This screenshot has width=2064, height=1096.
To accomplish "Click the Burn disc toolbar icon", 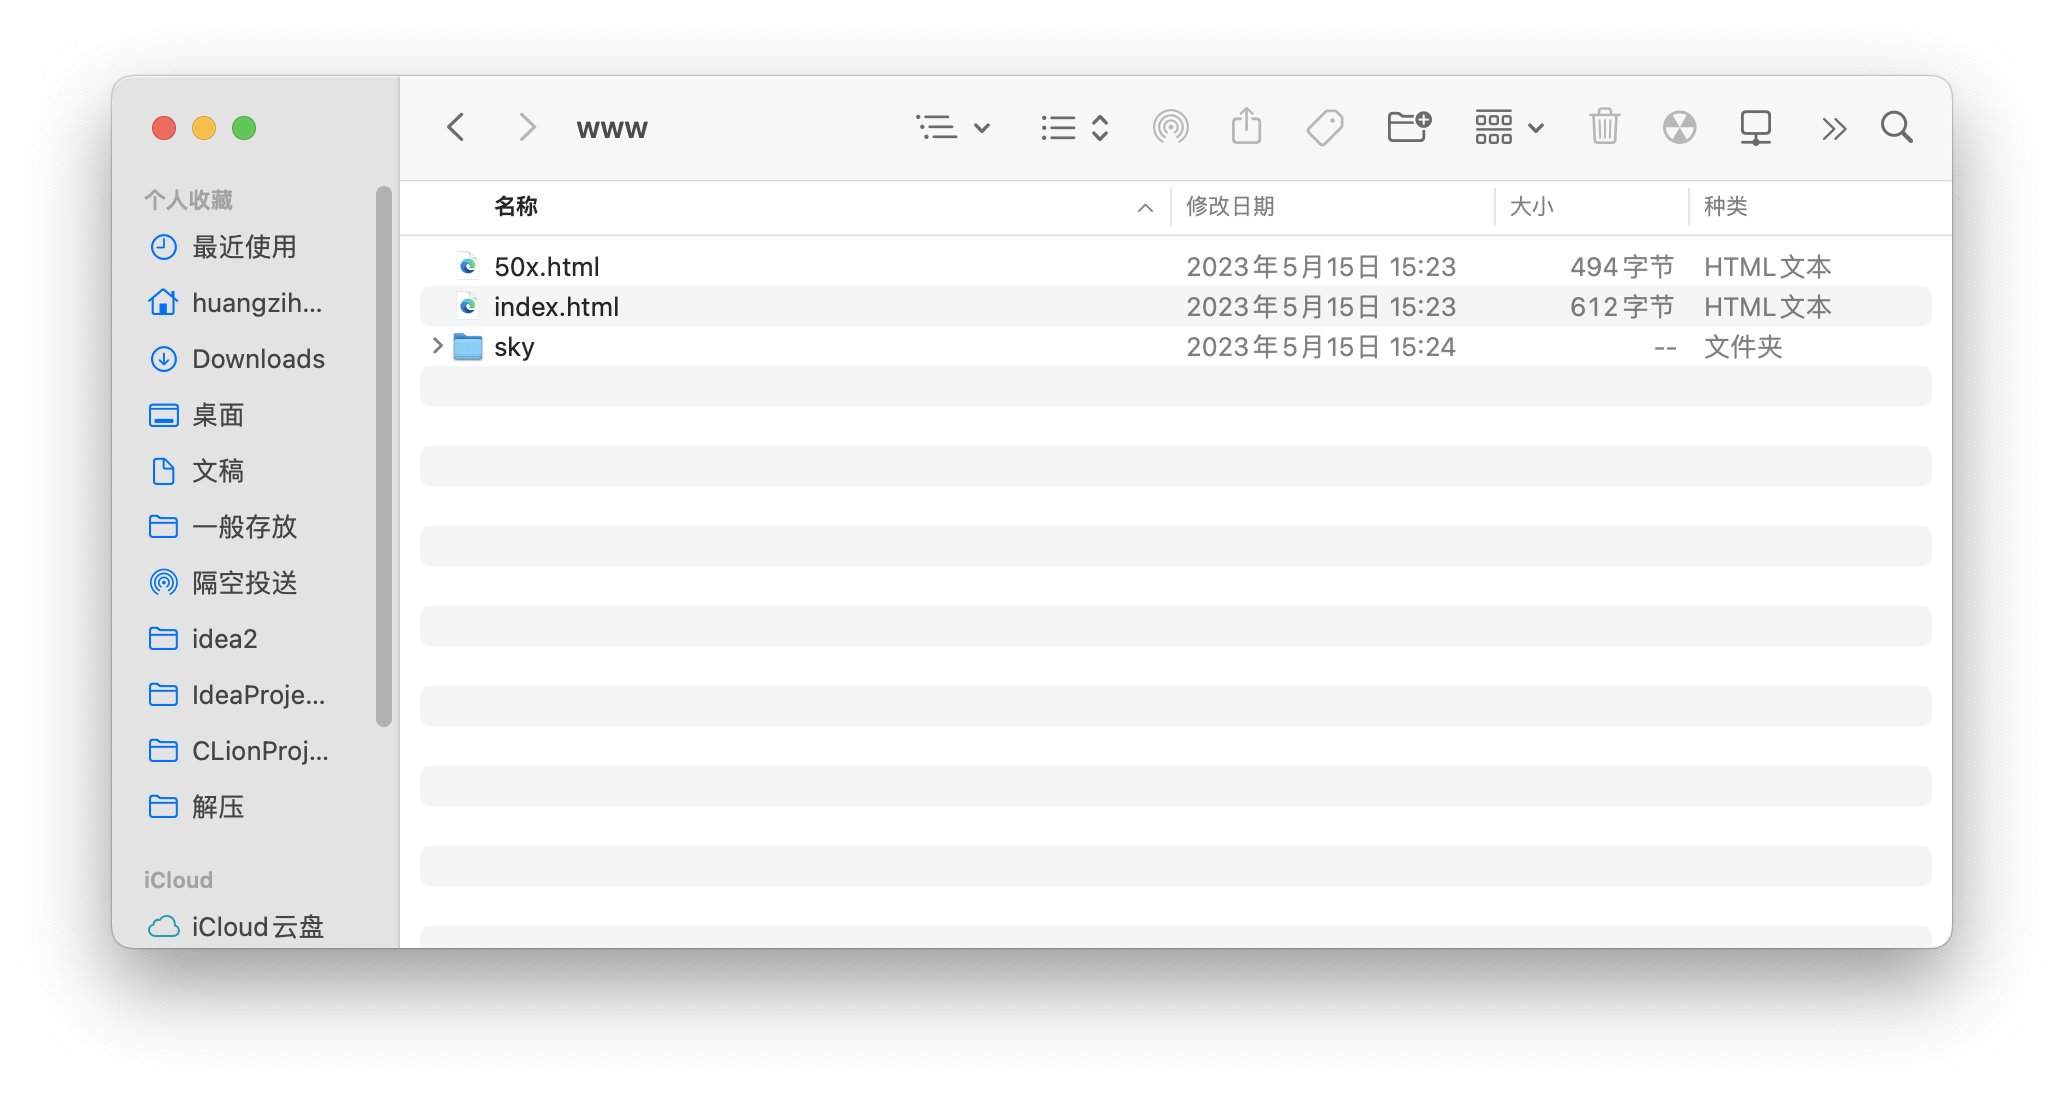I will (x=1679, y=127).
